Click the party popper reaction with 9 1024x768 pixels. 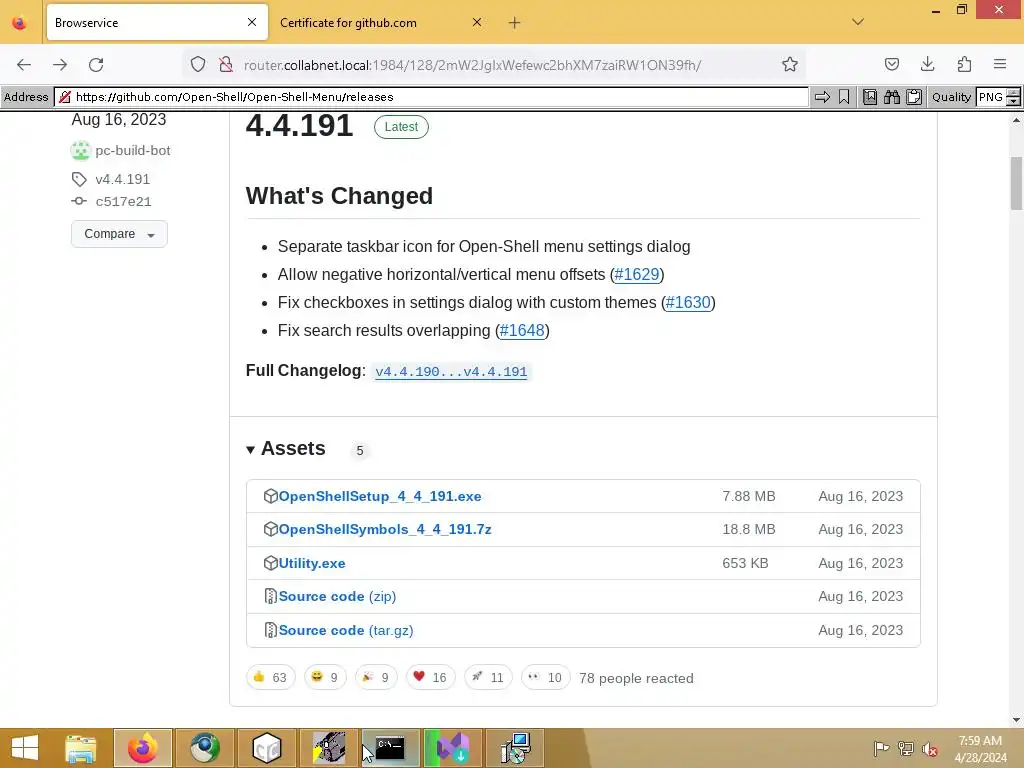(376, 677)
